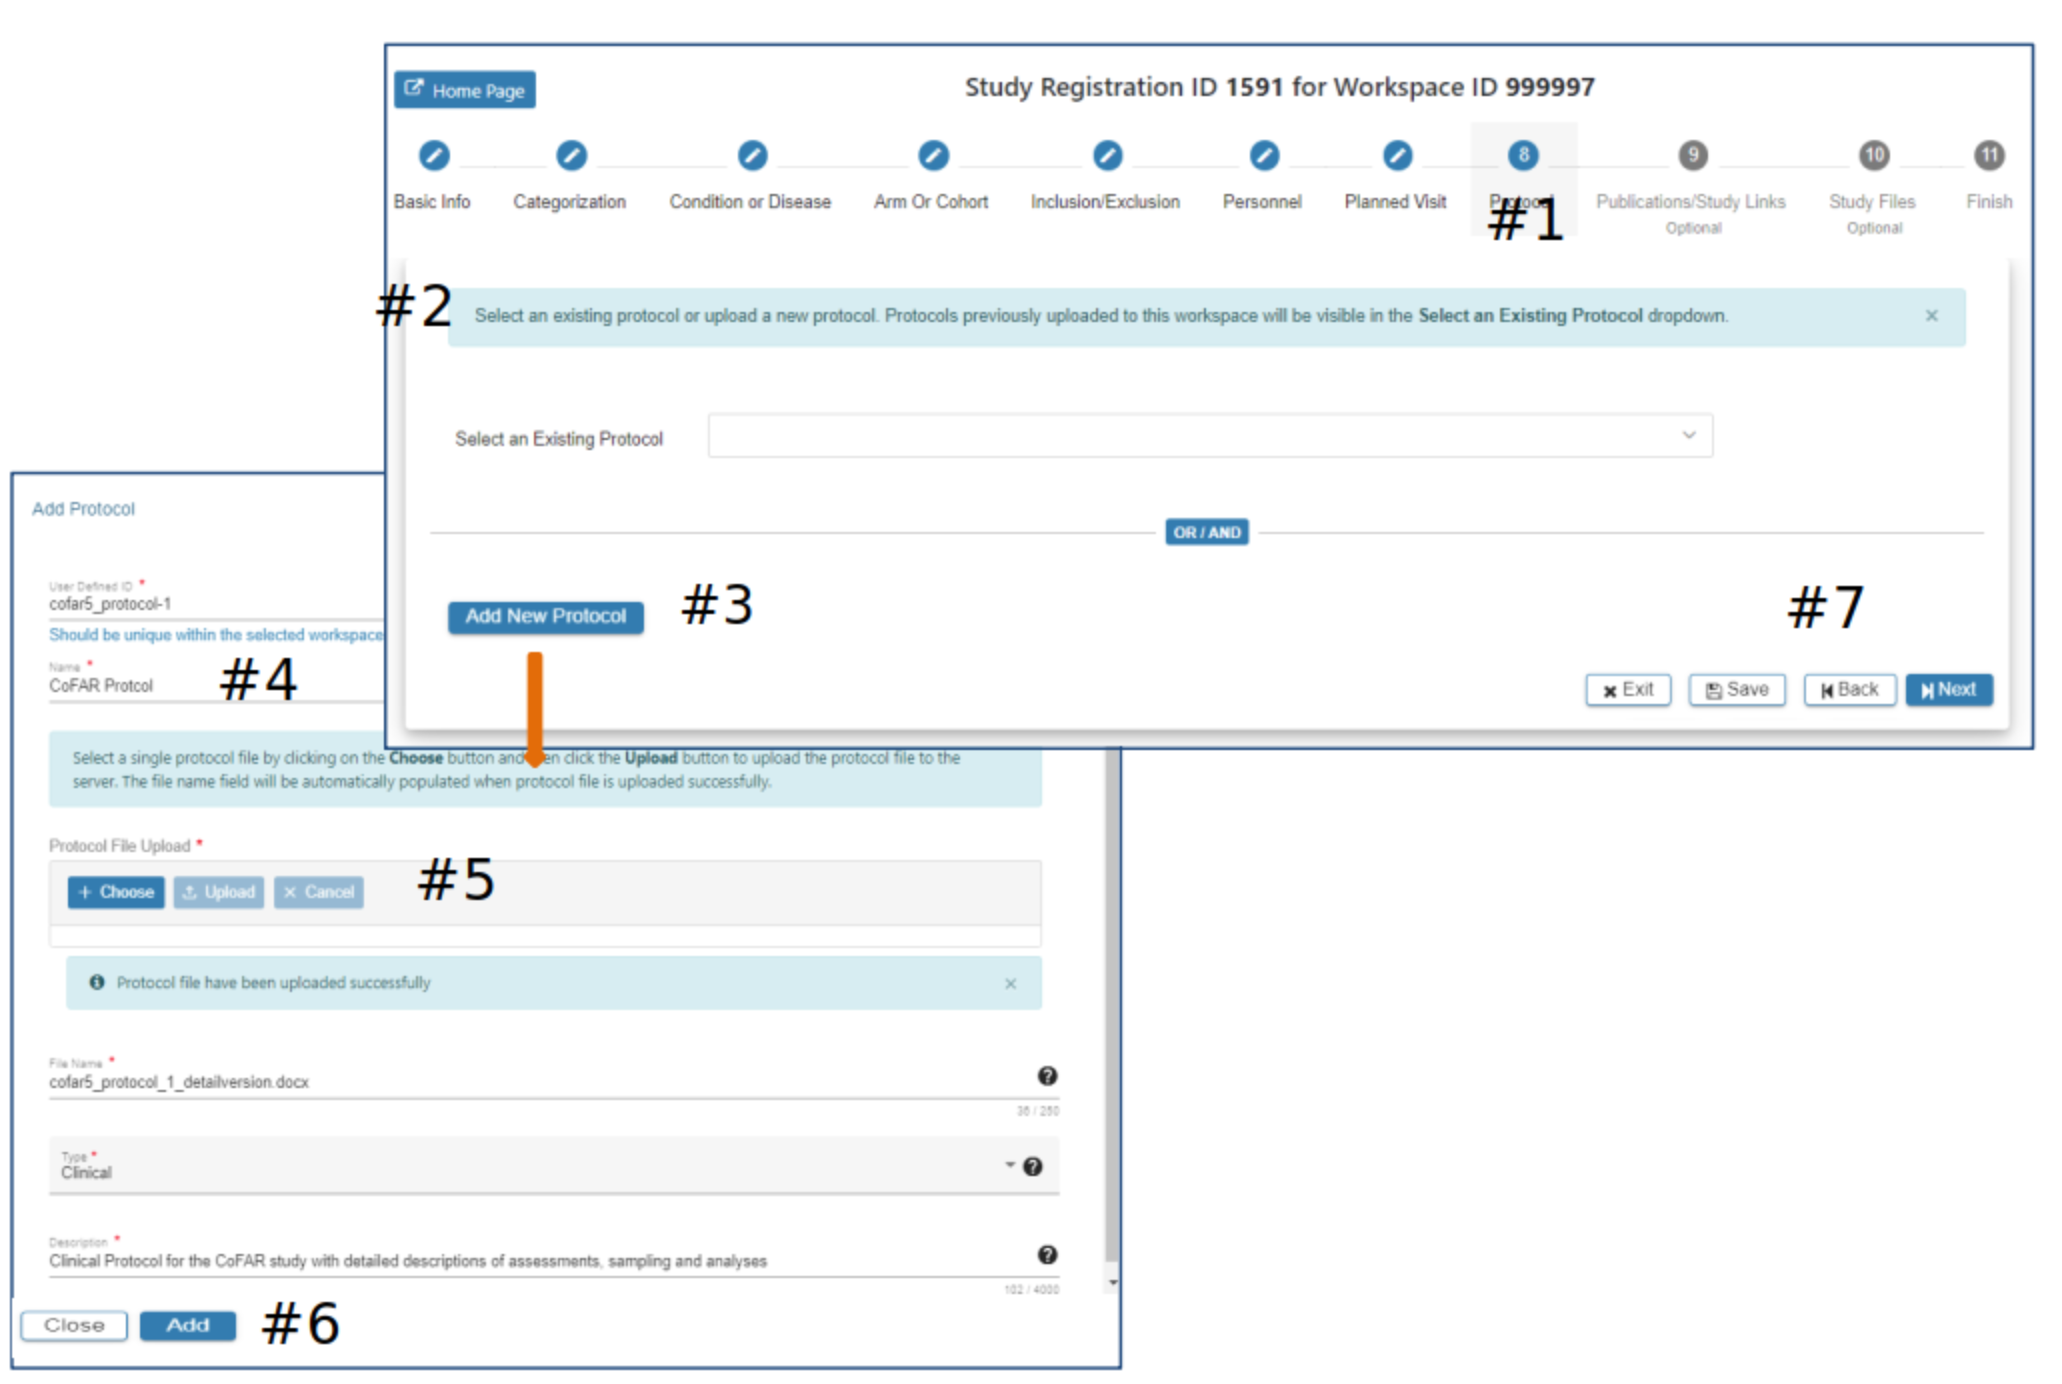Open the Personnel tab label
The image size is (2062, 1384).
[1262, 202]
